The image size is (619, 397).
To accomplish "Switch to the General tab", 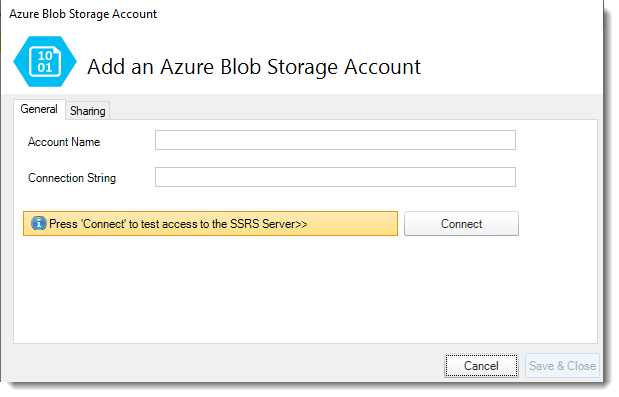I will pos(39,109).
